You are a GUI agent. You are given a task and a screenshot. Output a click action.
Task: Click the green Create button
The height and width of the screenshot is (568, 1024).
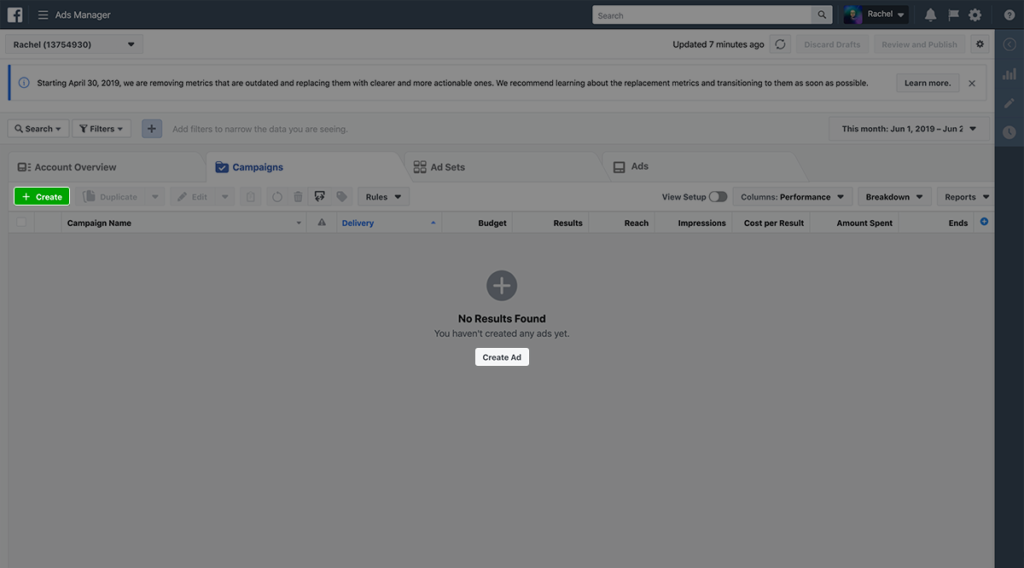pyautogui.click(x=42, y=197)
